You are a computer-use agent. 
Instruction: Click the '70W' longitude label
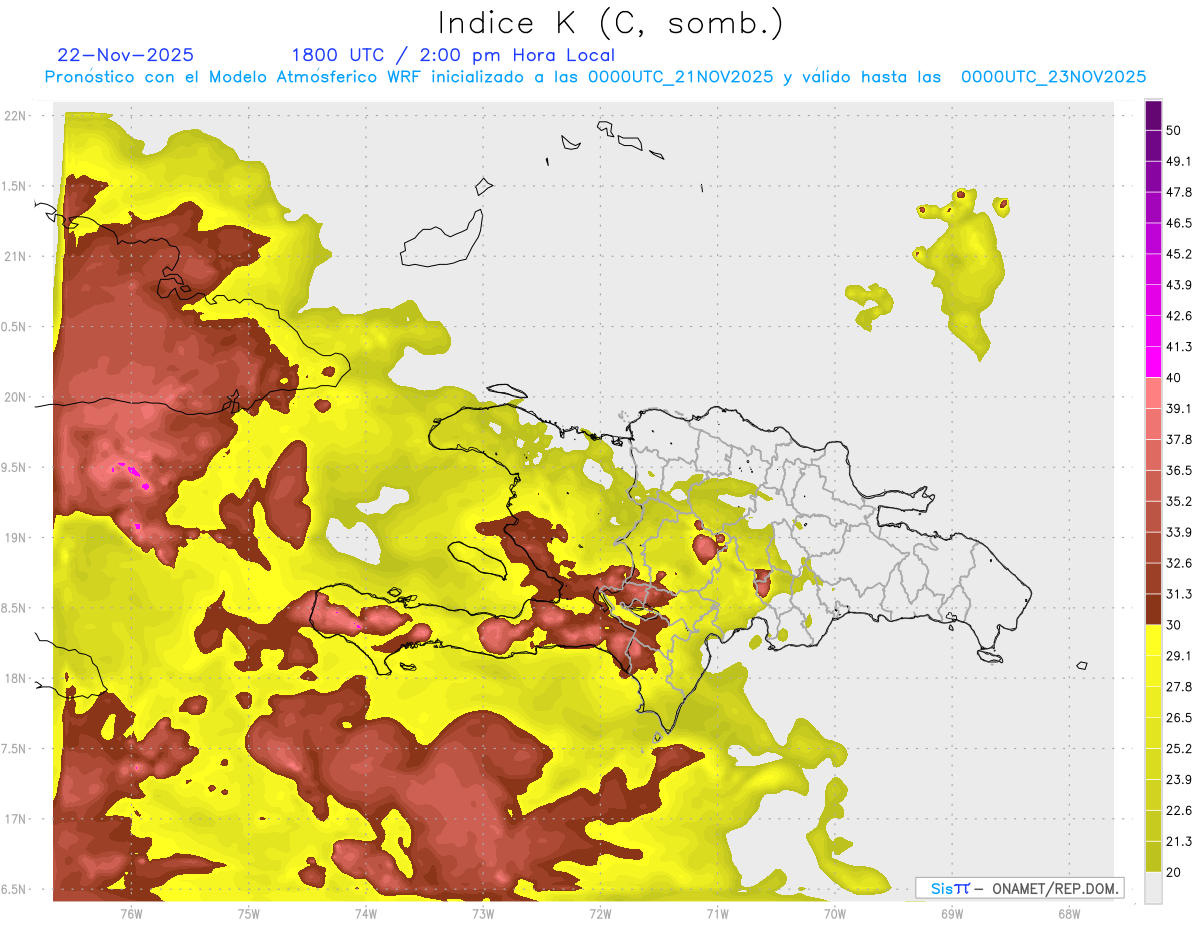pyautogui.click(x=834, y=913)
